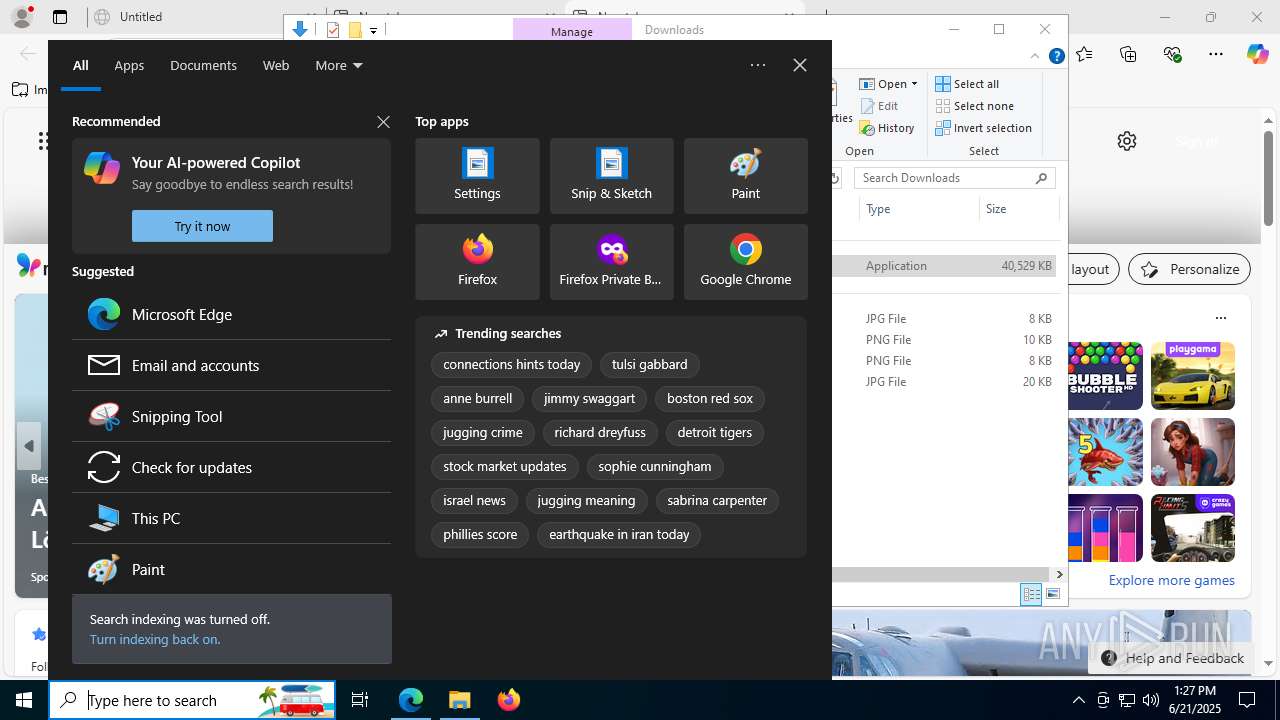1280x720 pixels.
Task: Switch to Web search filter
Action: [276, 65]
